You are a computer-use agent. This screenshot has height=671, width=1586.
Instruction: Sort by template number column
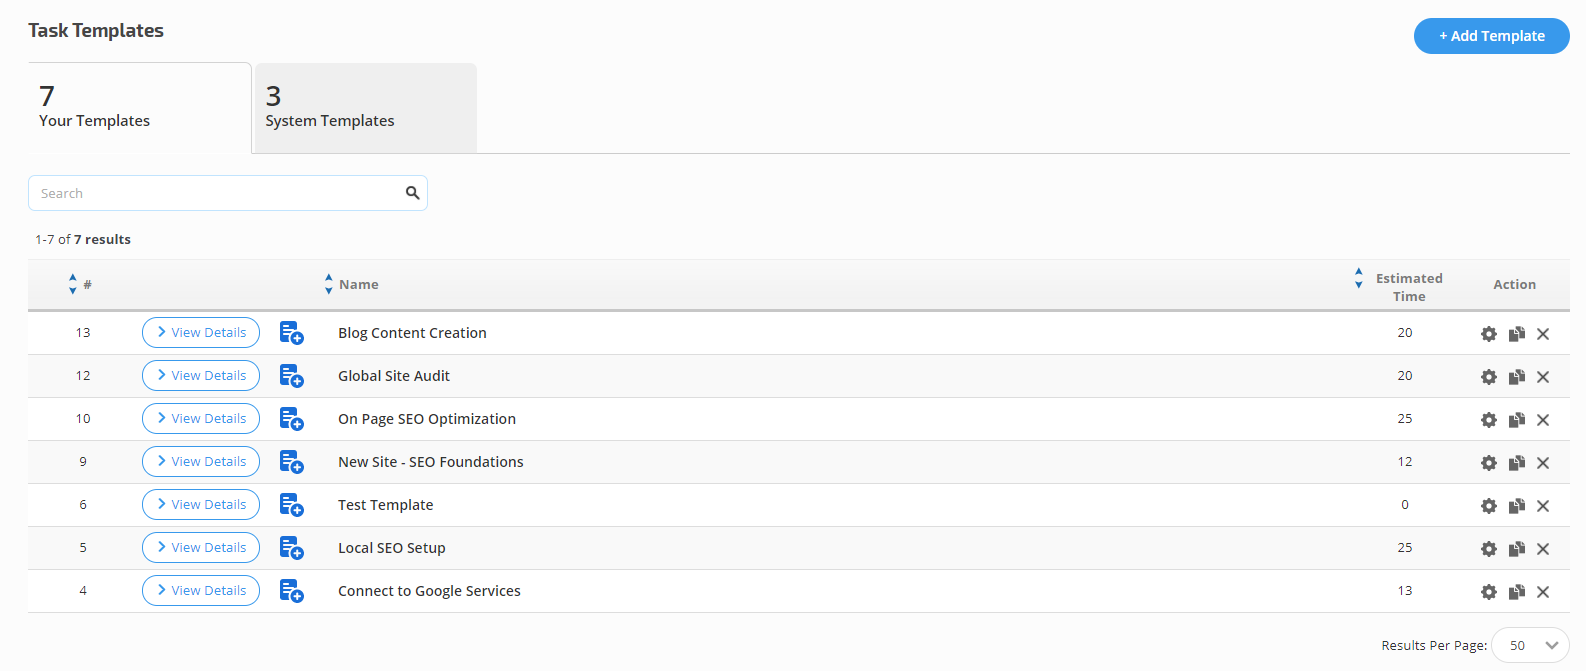pos(72,284)
